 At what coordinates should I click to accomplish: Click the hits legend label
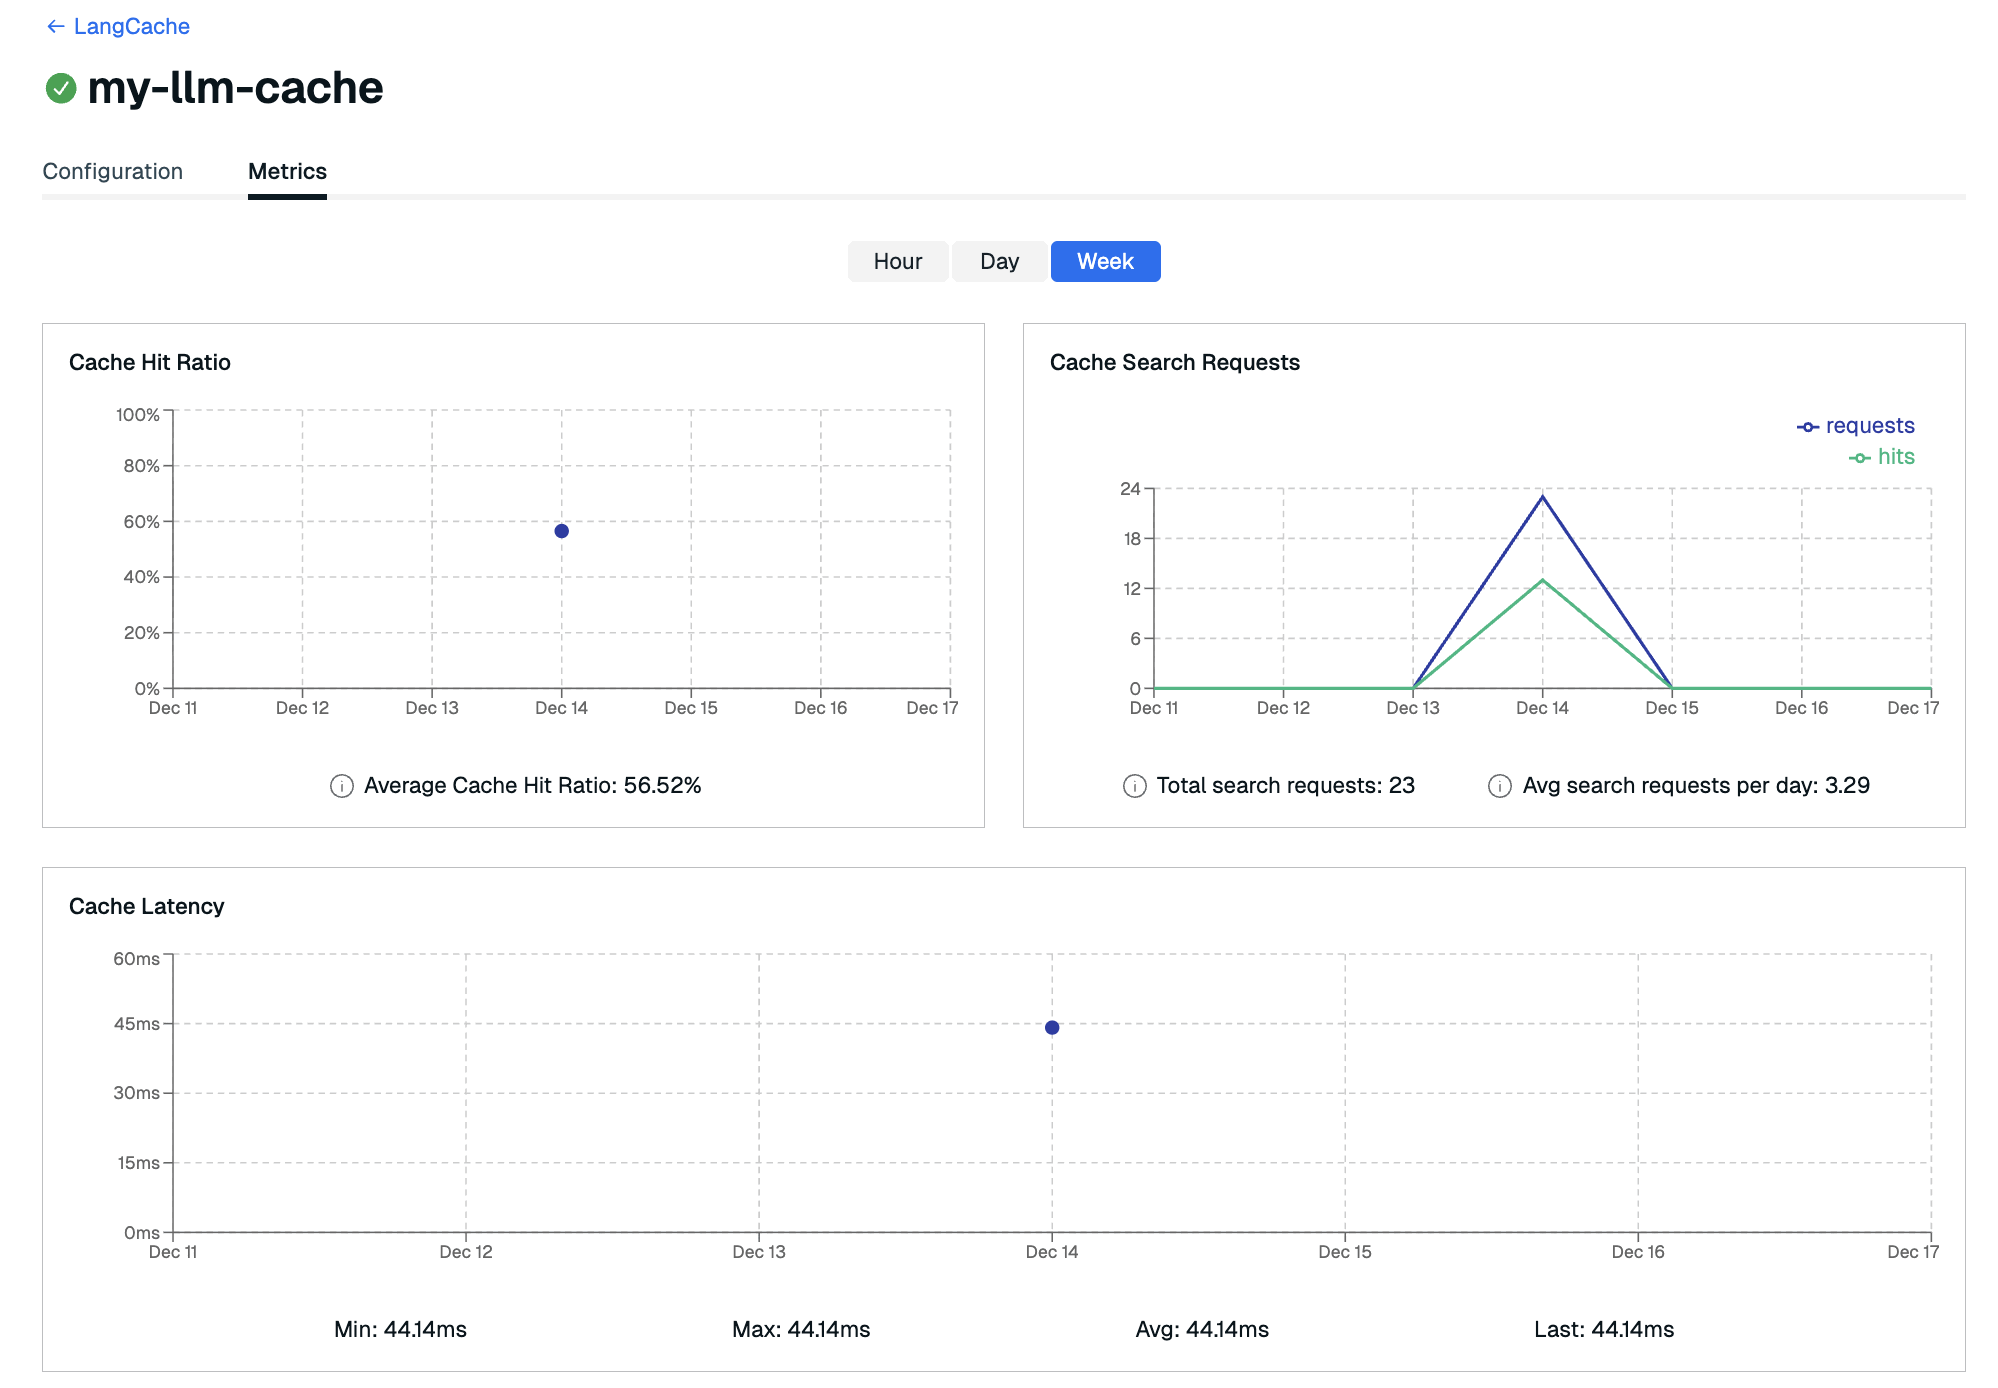tap(1895, 457)
